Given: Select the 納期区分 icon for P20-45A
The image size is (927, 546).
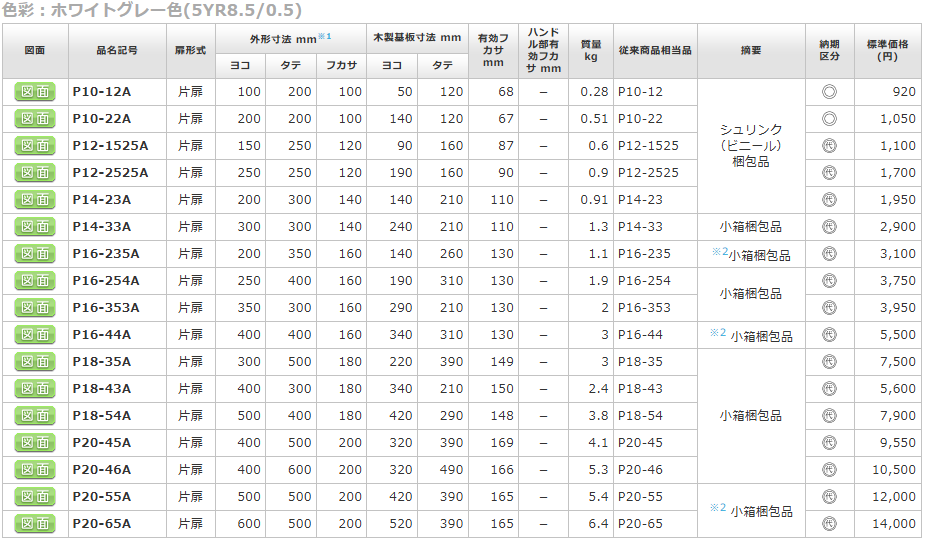Looking at the screenshot, I should (x=829, y=443).
